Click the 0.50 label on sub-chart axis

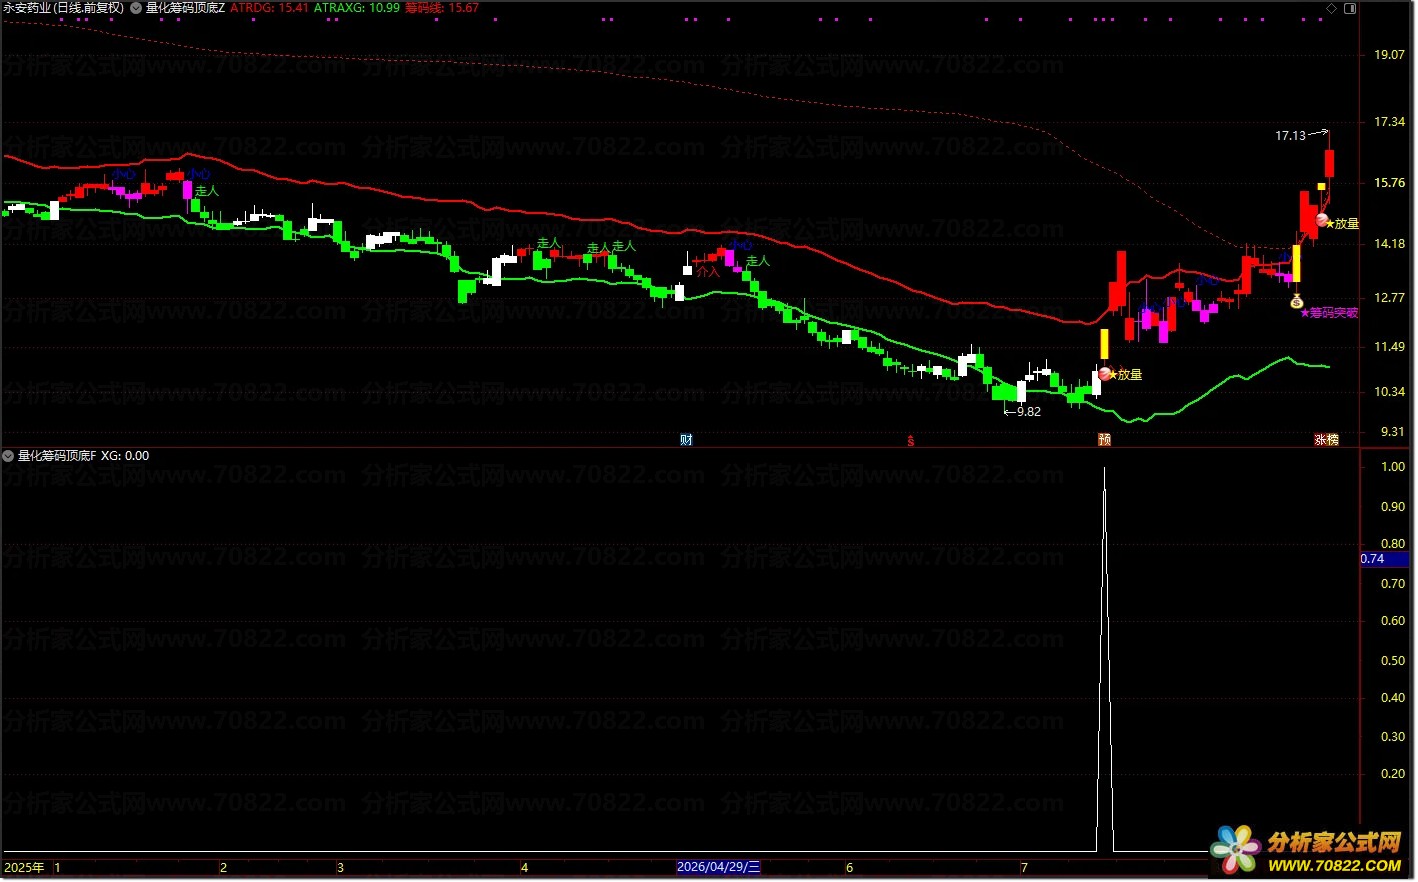click(1393, 661)
